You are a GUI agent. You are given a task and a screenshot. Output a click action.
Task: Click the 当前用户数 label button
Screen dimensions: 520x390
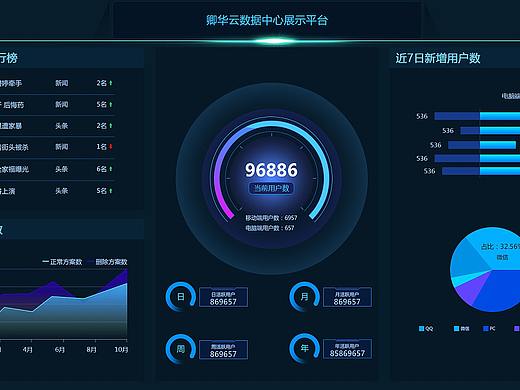click(x=271, y=188)
